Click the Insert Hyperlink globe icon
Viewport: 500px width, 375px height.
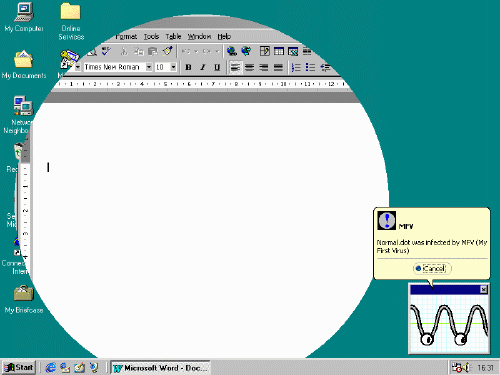coord(232,51)
